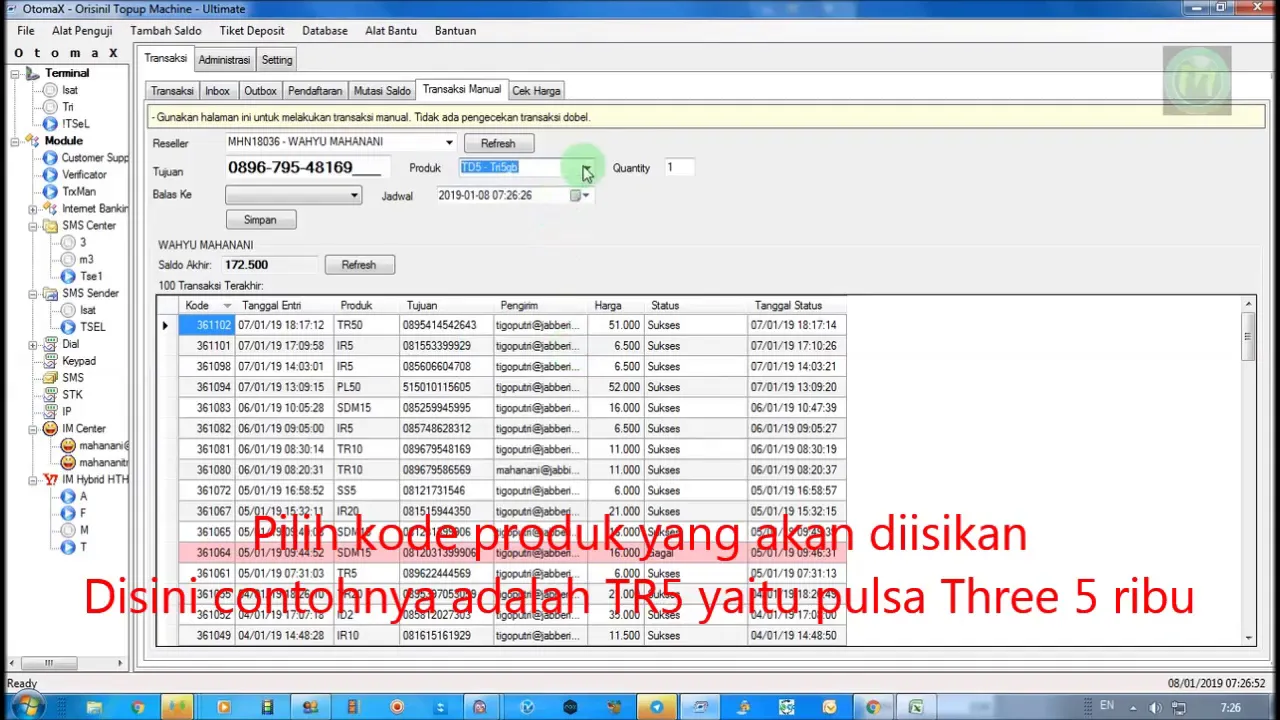Open the Database menu
The height and width of the screenshot is (720, 1280).
325,31
